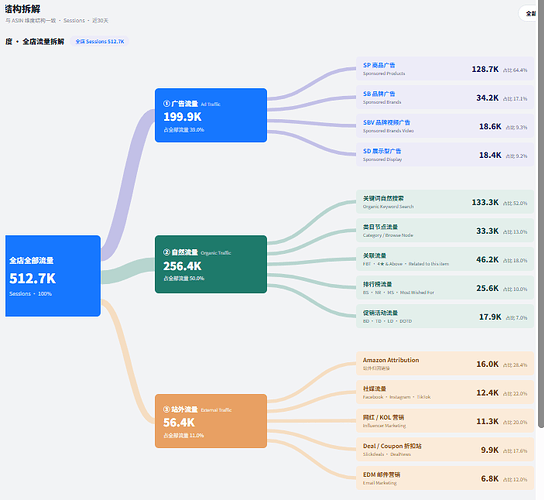Click the 关联流量 46.2K row
Viewport: 544px width, 500px height.
click(445, 259)
